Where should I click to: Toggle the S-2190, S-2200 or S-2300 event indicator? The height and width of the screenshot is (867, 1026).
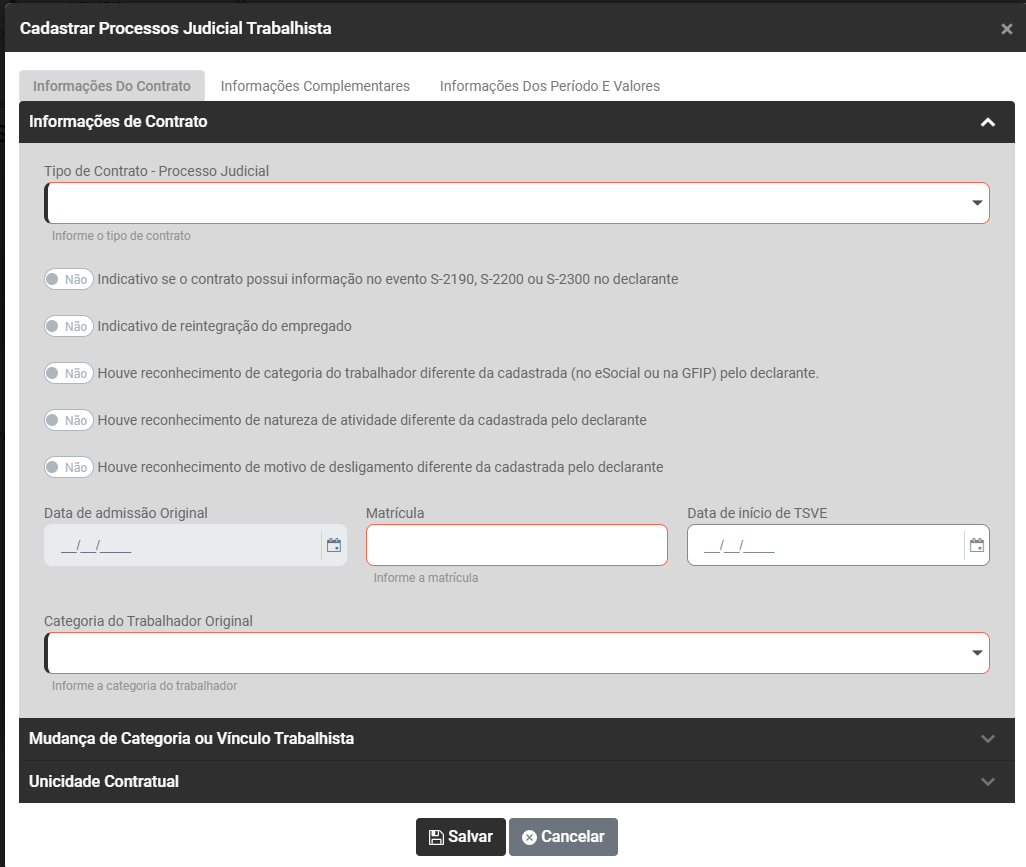point(69,280)
